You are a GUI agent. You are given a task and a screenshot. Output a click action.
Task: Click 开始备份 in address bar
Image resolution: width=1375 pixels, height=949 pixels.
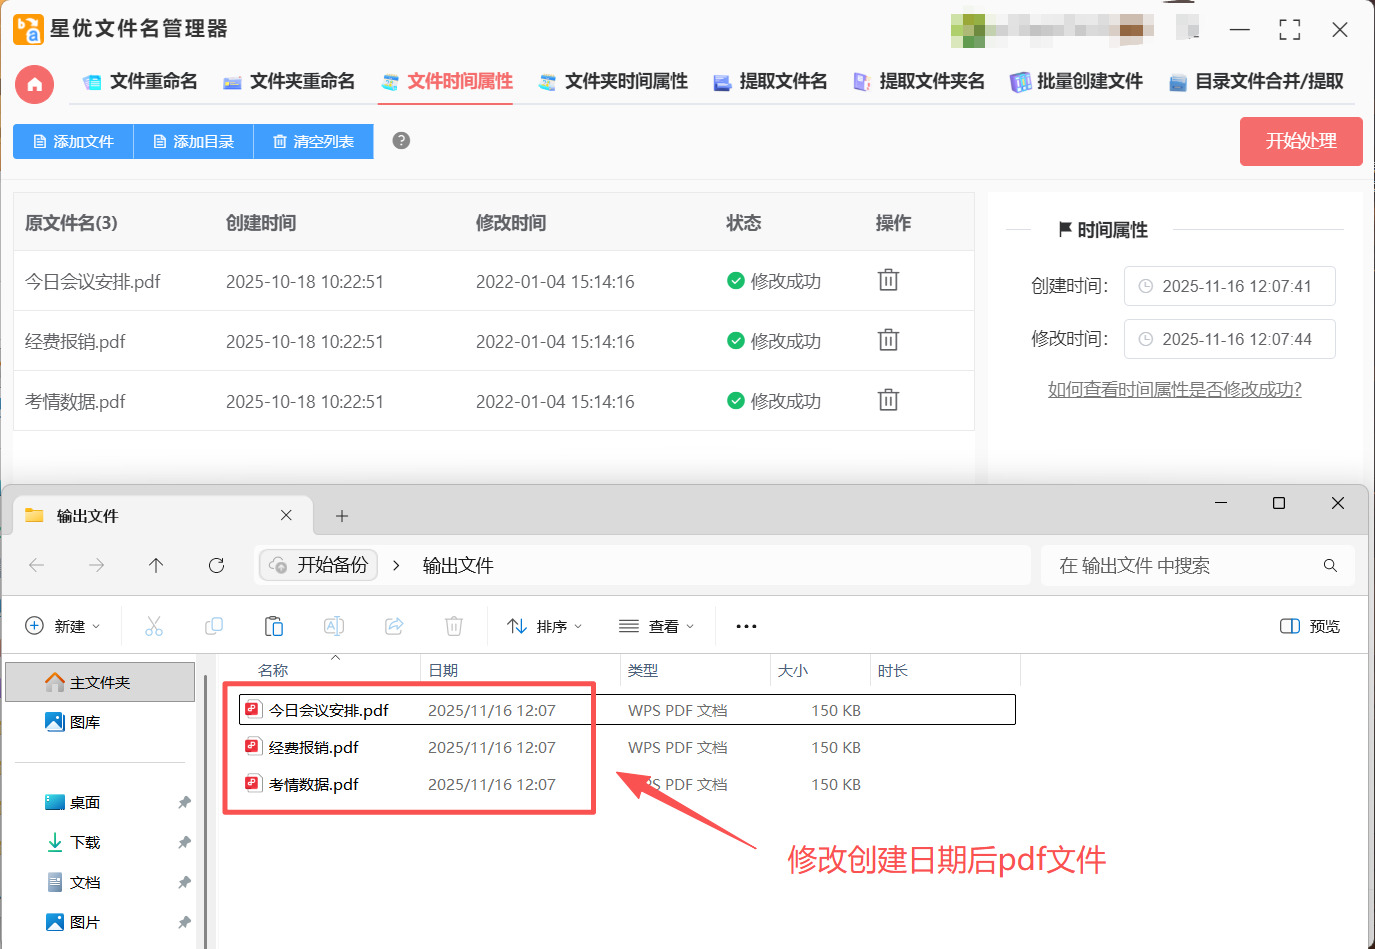click(319, 565)
